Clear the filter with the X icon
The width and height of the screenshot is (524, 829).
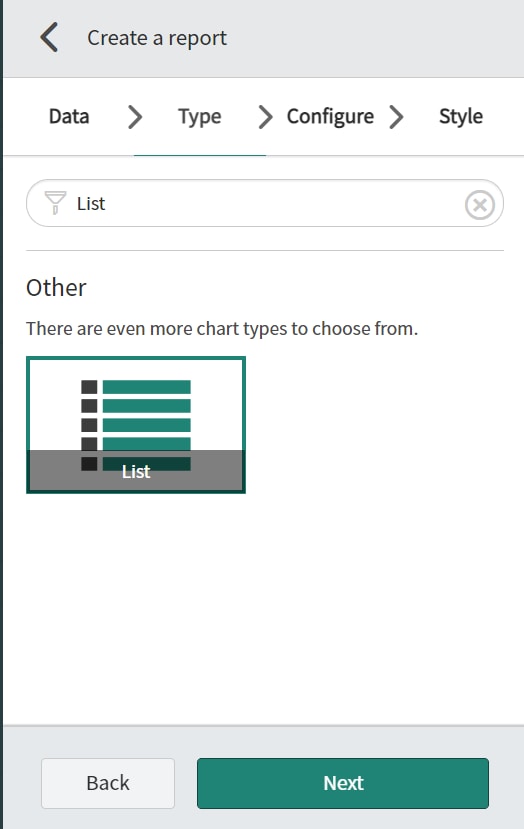click(x=480, y=205)
